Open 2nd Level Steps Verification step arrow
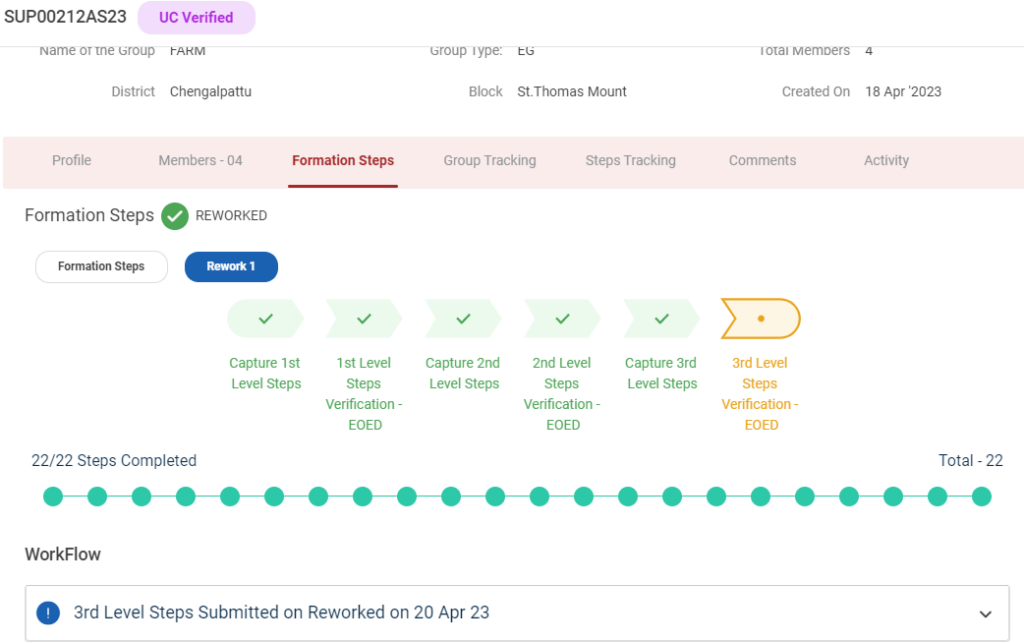Screen dimensions: 1024x643 [x=562, y=319]
